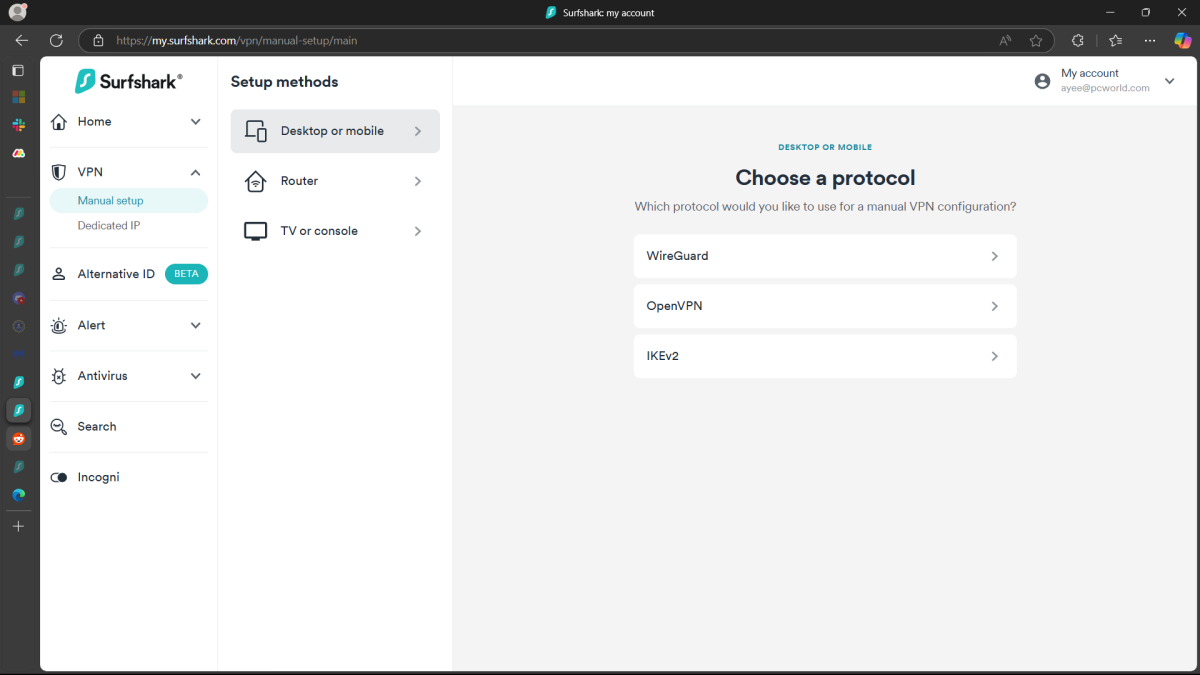Choose the IKEv2 protocol
This screenshot has width=1200, height=675.
pyautogui.click(x=825, y=356)
